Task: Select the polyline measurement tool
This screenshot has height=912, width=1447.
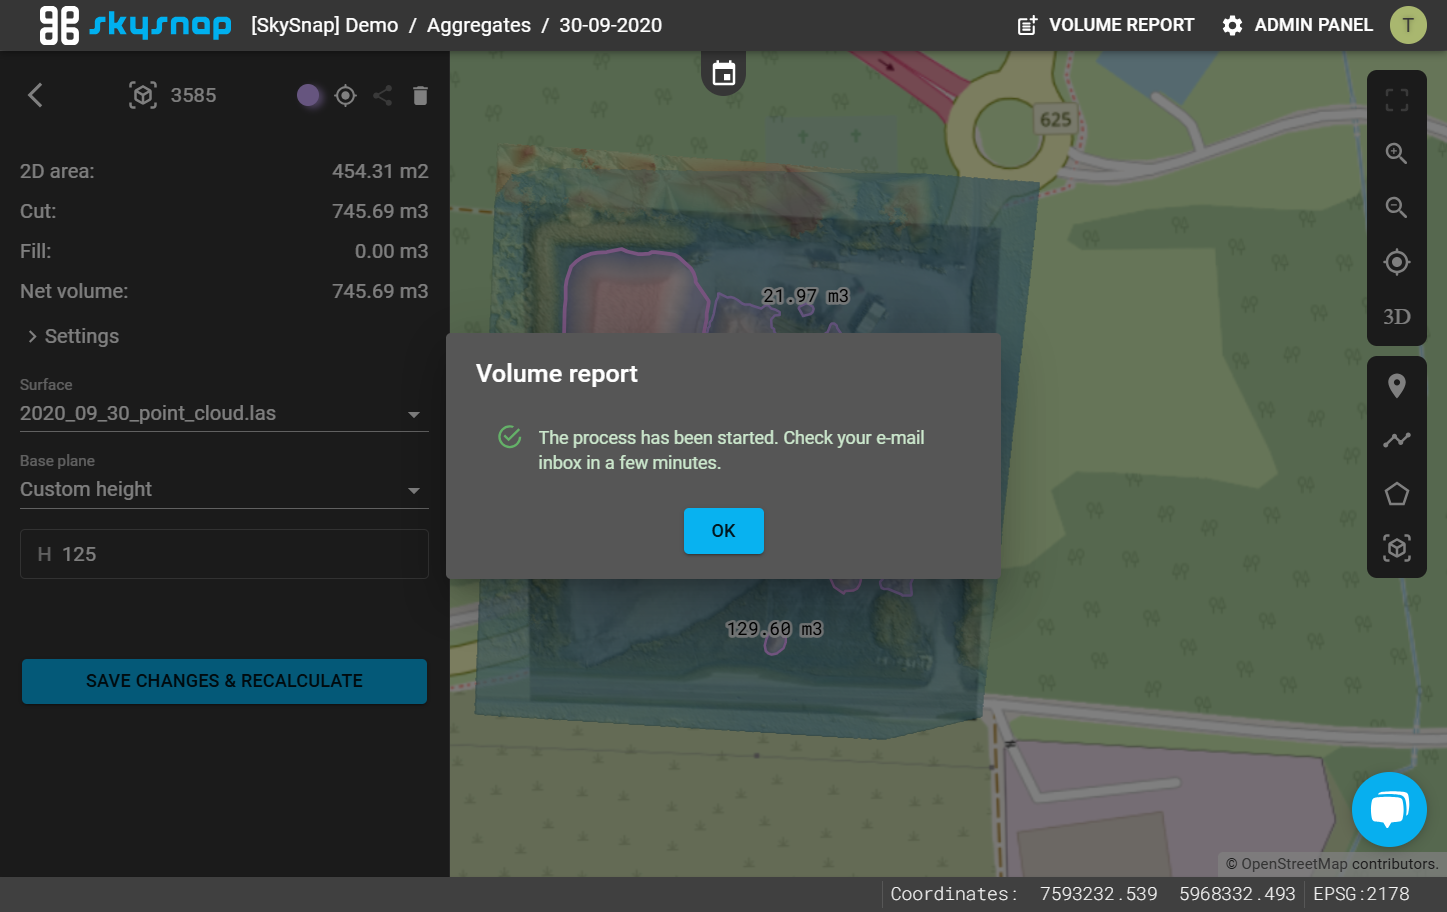Action: point(1397,440)
